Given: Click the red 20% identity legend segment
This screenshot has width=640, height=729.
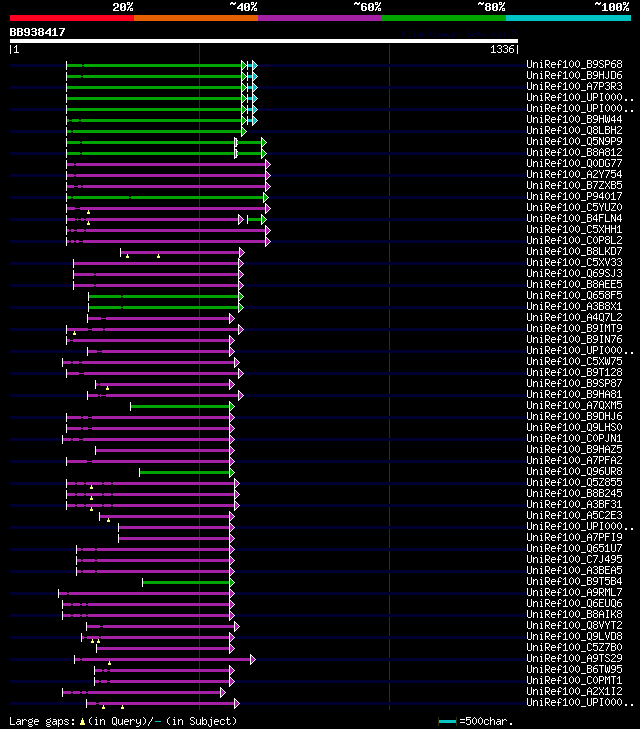Looking at the screenshot, I should click(x=72, y=18).
